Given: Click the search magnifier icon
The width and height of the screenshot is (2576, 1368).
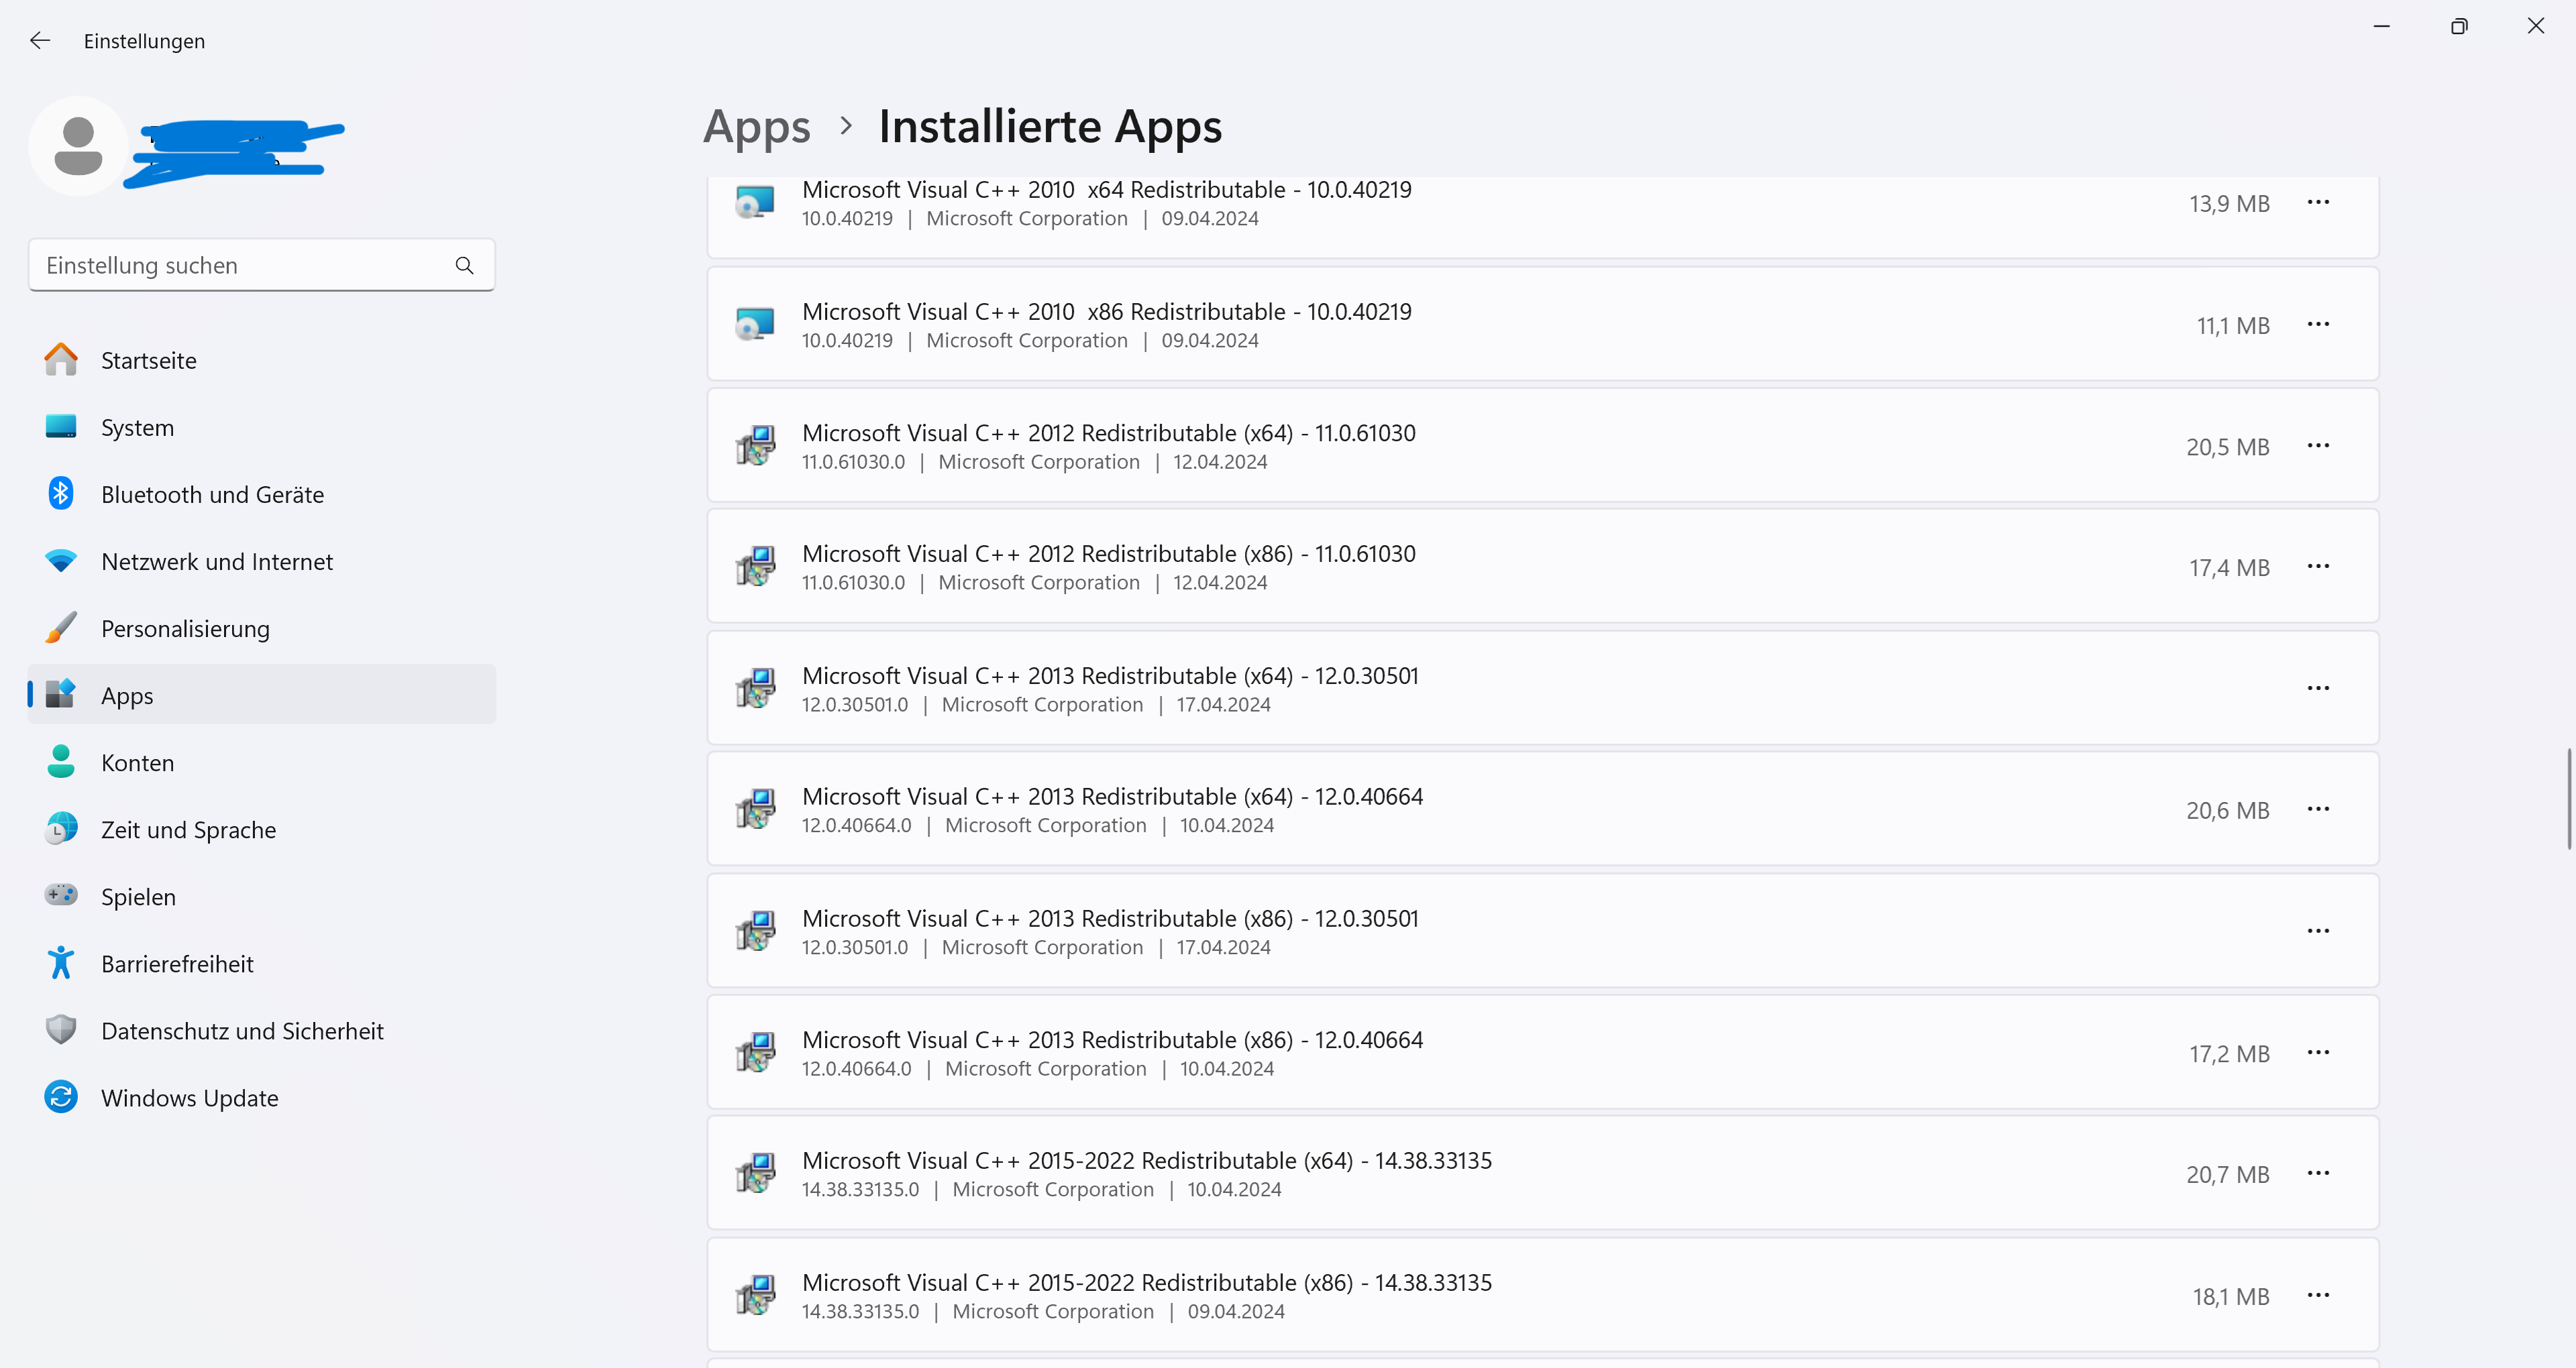Looking at the screenshot, I should (x=464, y=265).
